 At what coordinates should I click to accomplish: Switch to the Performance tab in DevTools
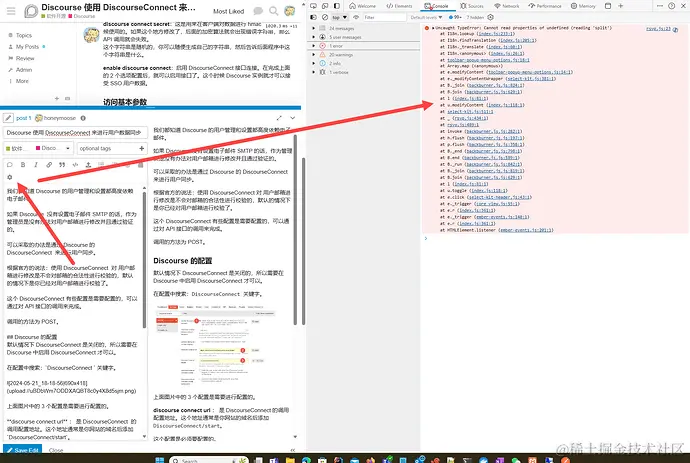(x=545, y=6)
